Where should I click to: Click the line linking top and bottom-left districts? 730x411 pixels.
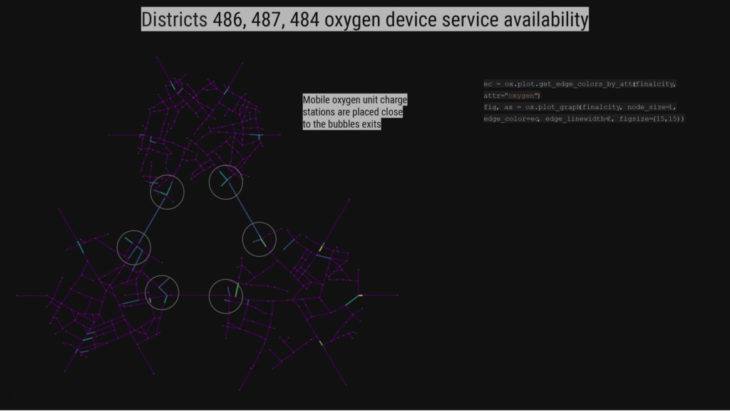coord(150,220)
